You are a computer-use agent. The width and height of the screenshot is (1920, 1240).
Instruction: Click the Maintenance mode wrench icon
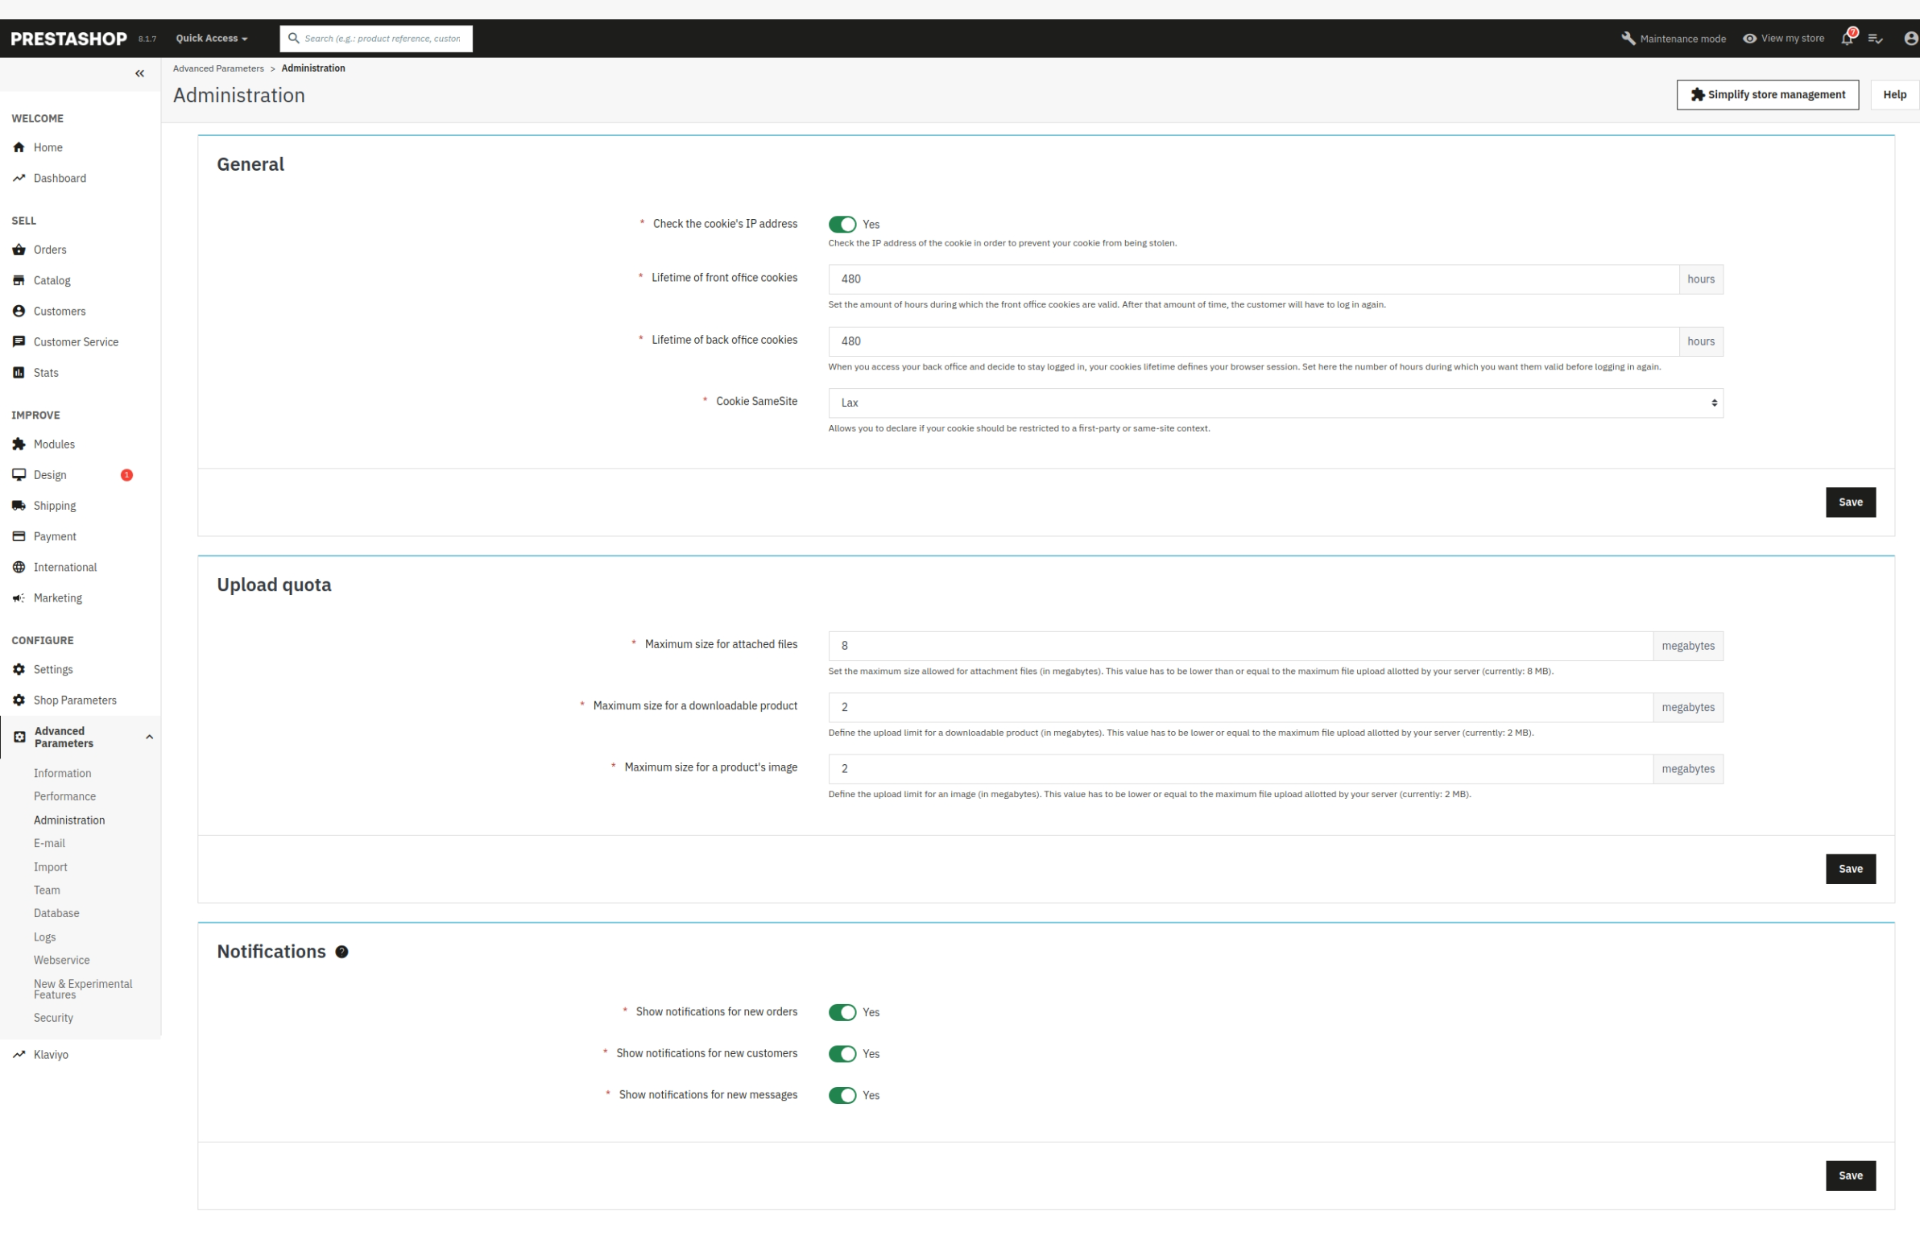tap(1628, 38)
